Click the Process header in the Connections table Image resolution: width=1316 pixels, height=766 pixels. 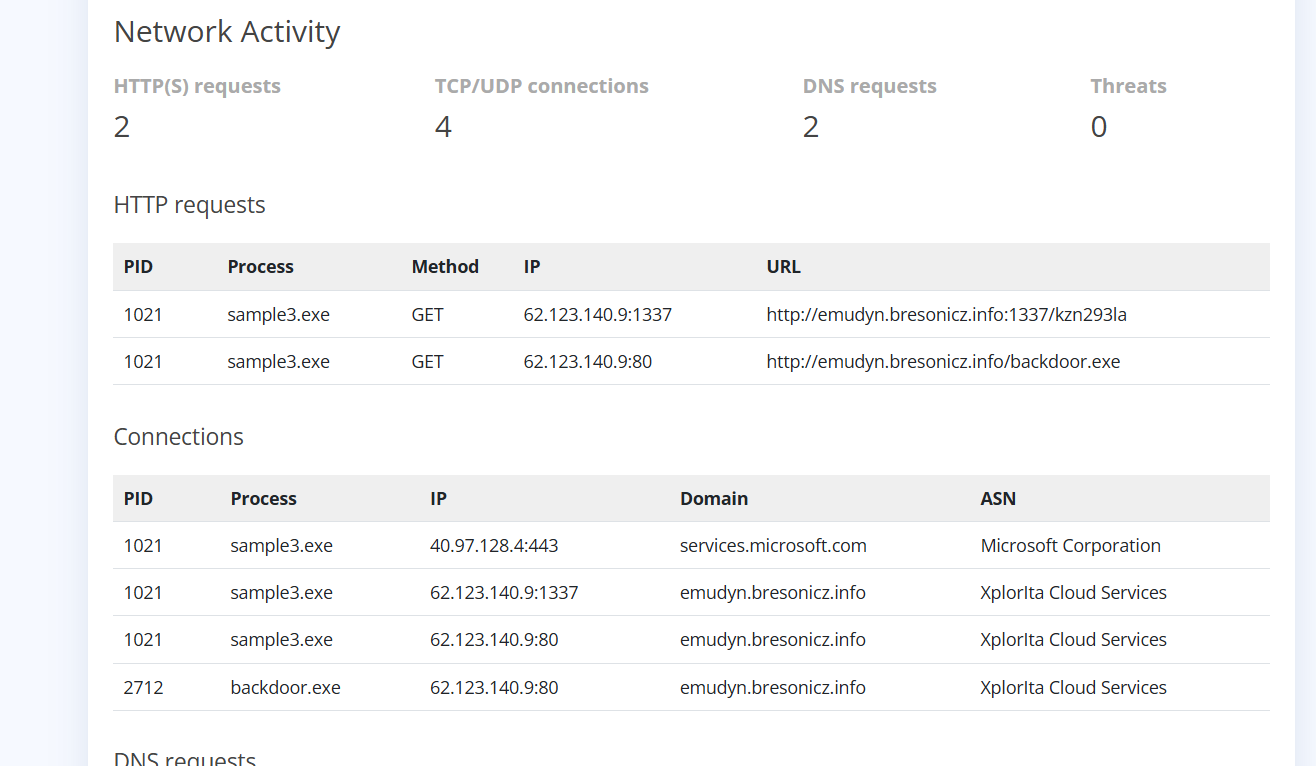coord(263,499)
